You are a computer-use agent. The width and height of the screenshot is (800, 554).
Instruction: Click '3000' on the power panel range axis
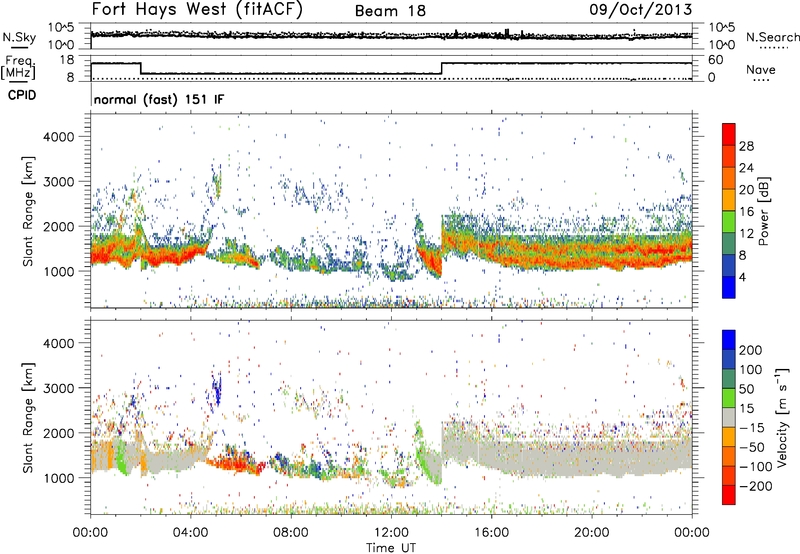click(59, 182)
